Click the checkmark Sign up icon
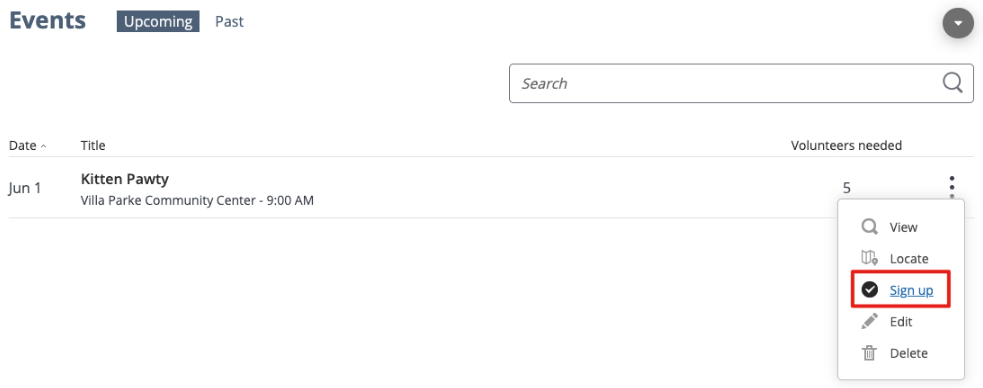The width and height of the screenshot is (983, 388). coord(869,290)
